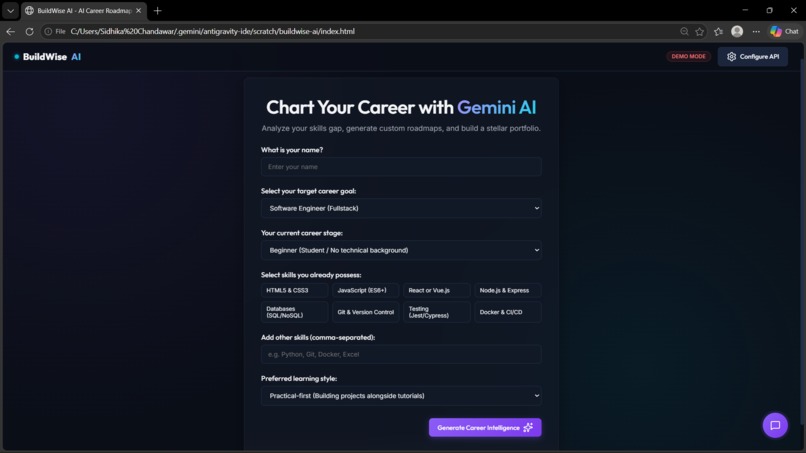806x453 pixels.
Task: Open the current career stage dropdown
Action: [401, 250]
